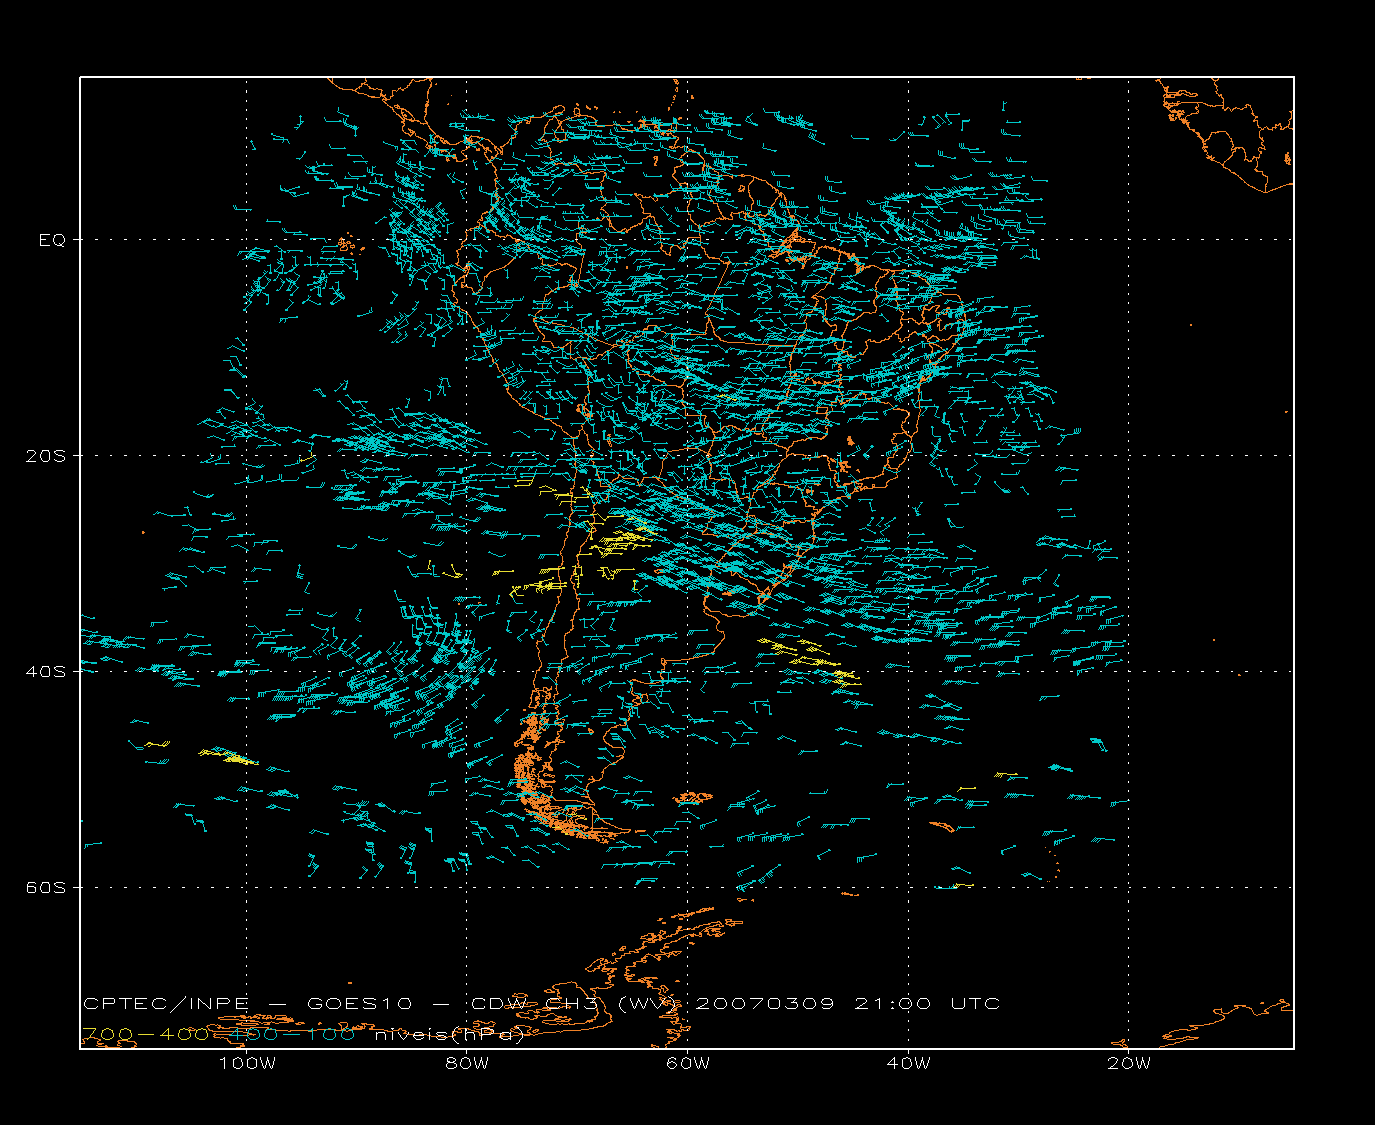Screen dimensions: 1375x1125
Task: Click the CDW CH3 (WV) channel text
Action: coord(576,1004)
